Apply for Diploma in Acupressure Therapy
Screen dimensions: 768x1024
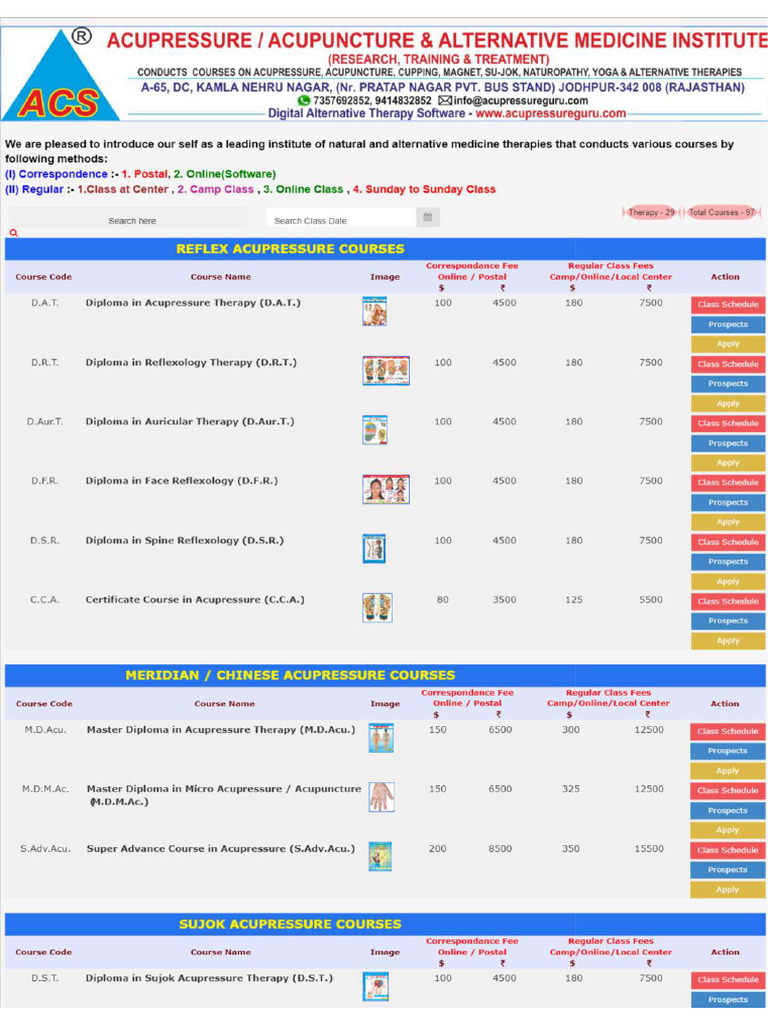click(728, 344)
